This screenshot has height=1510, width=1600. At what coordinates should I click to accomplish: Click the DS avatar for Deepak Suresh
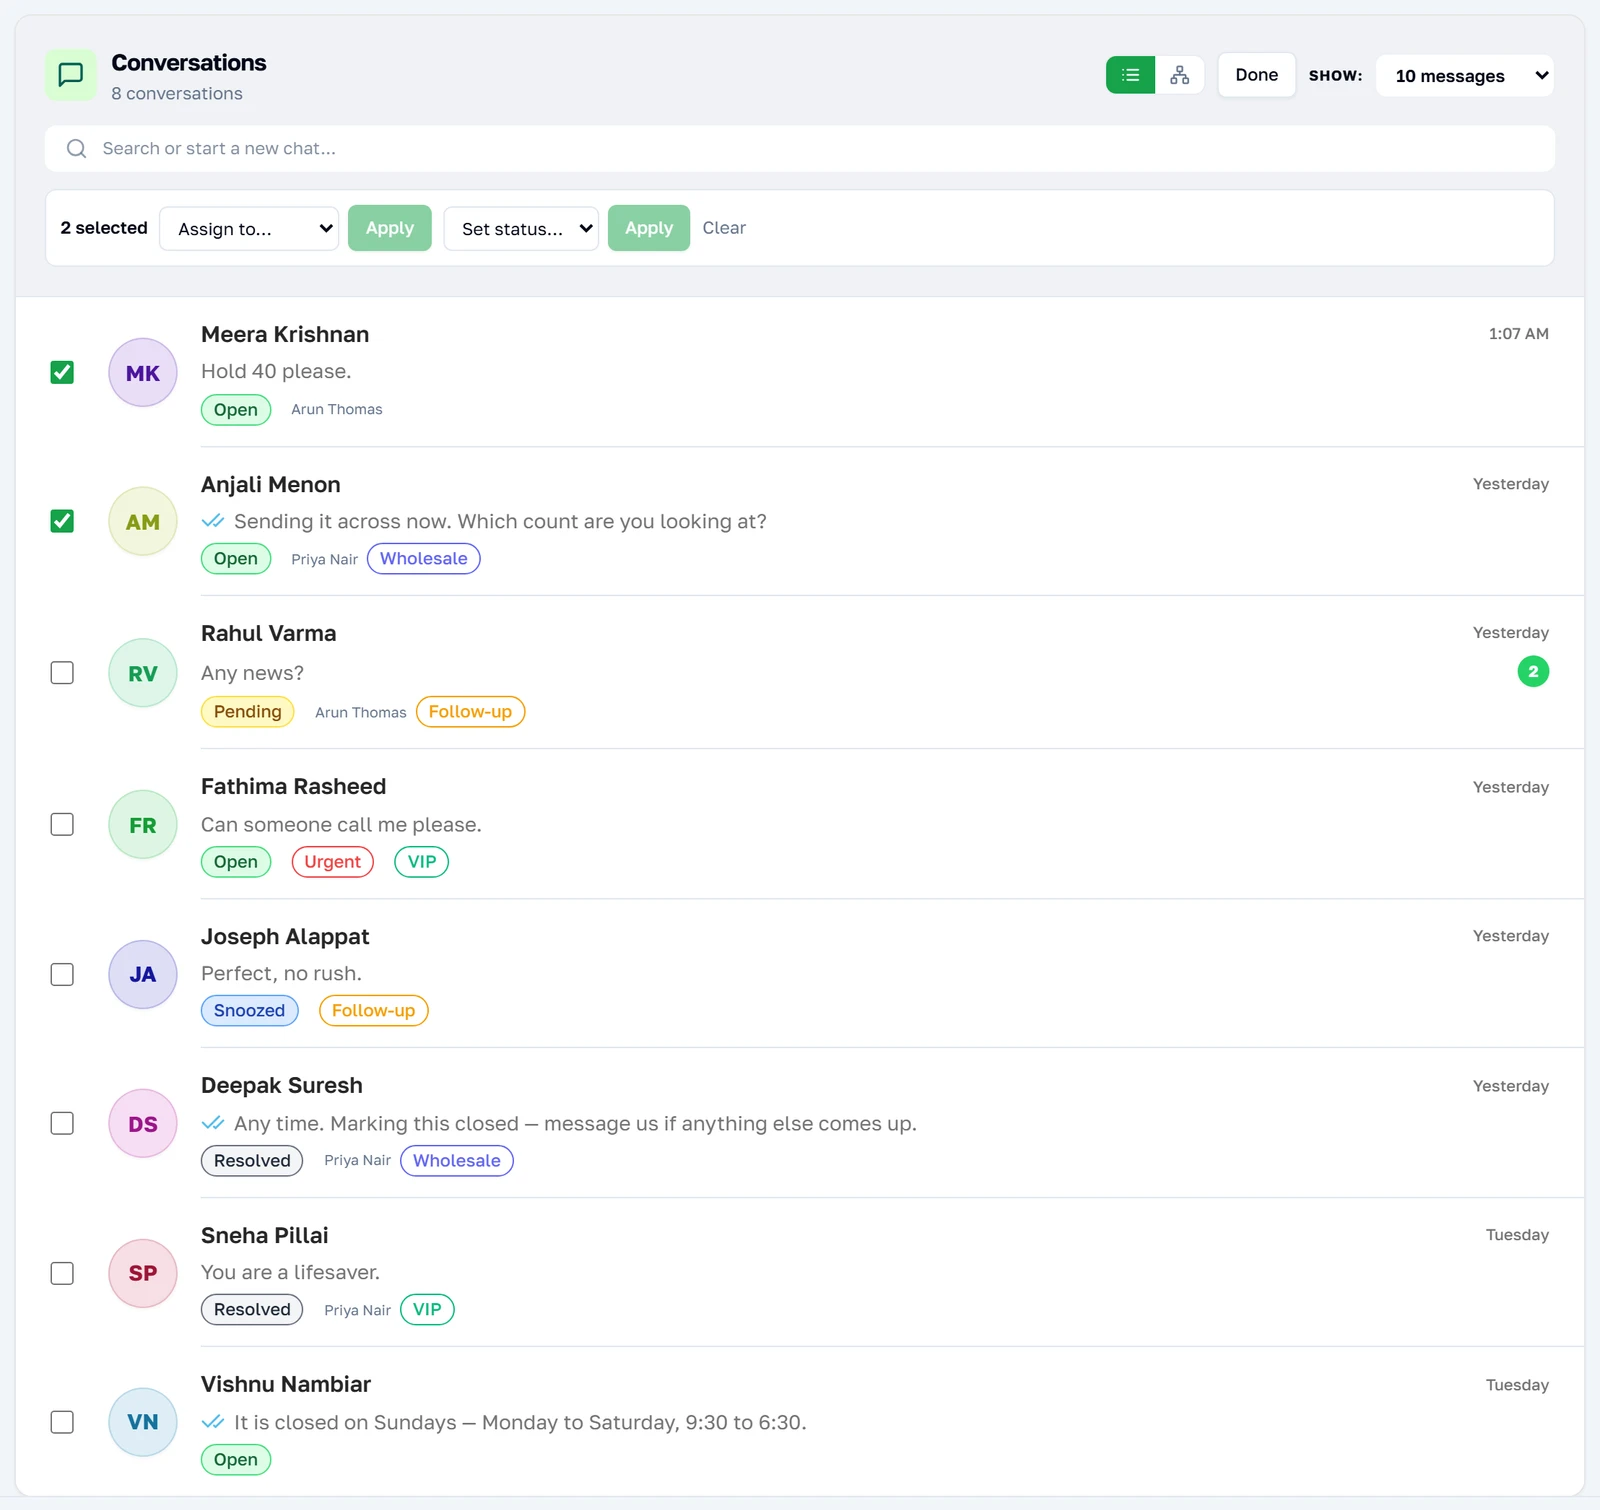[x=143, y=1124]
